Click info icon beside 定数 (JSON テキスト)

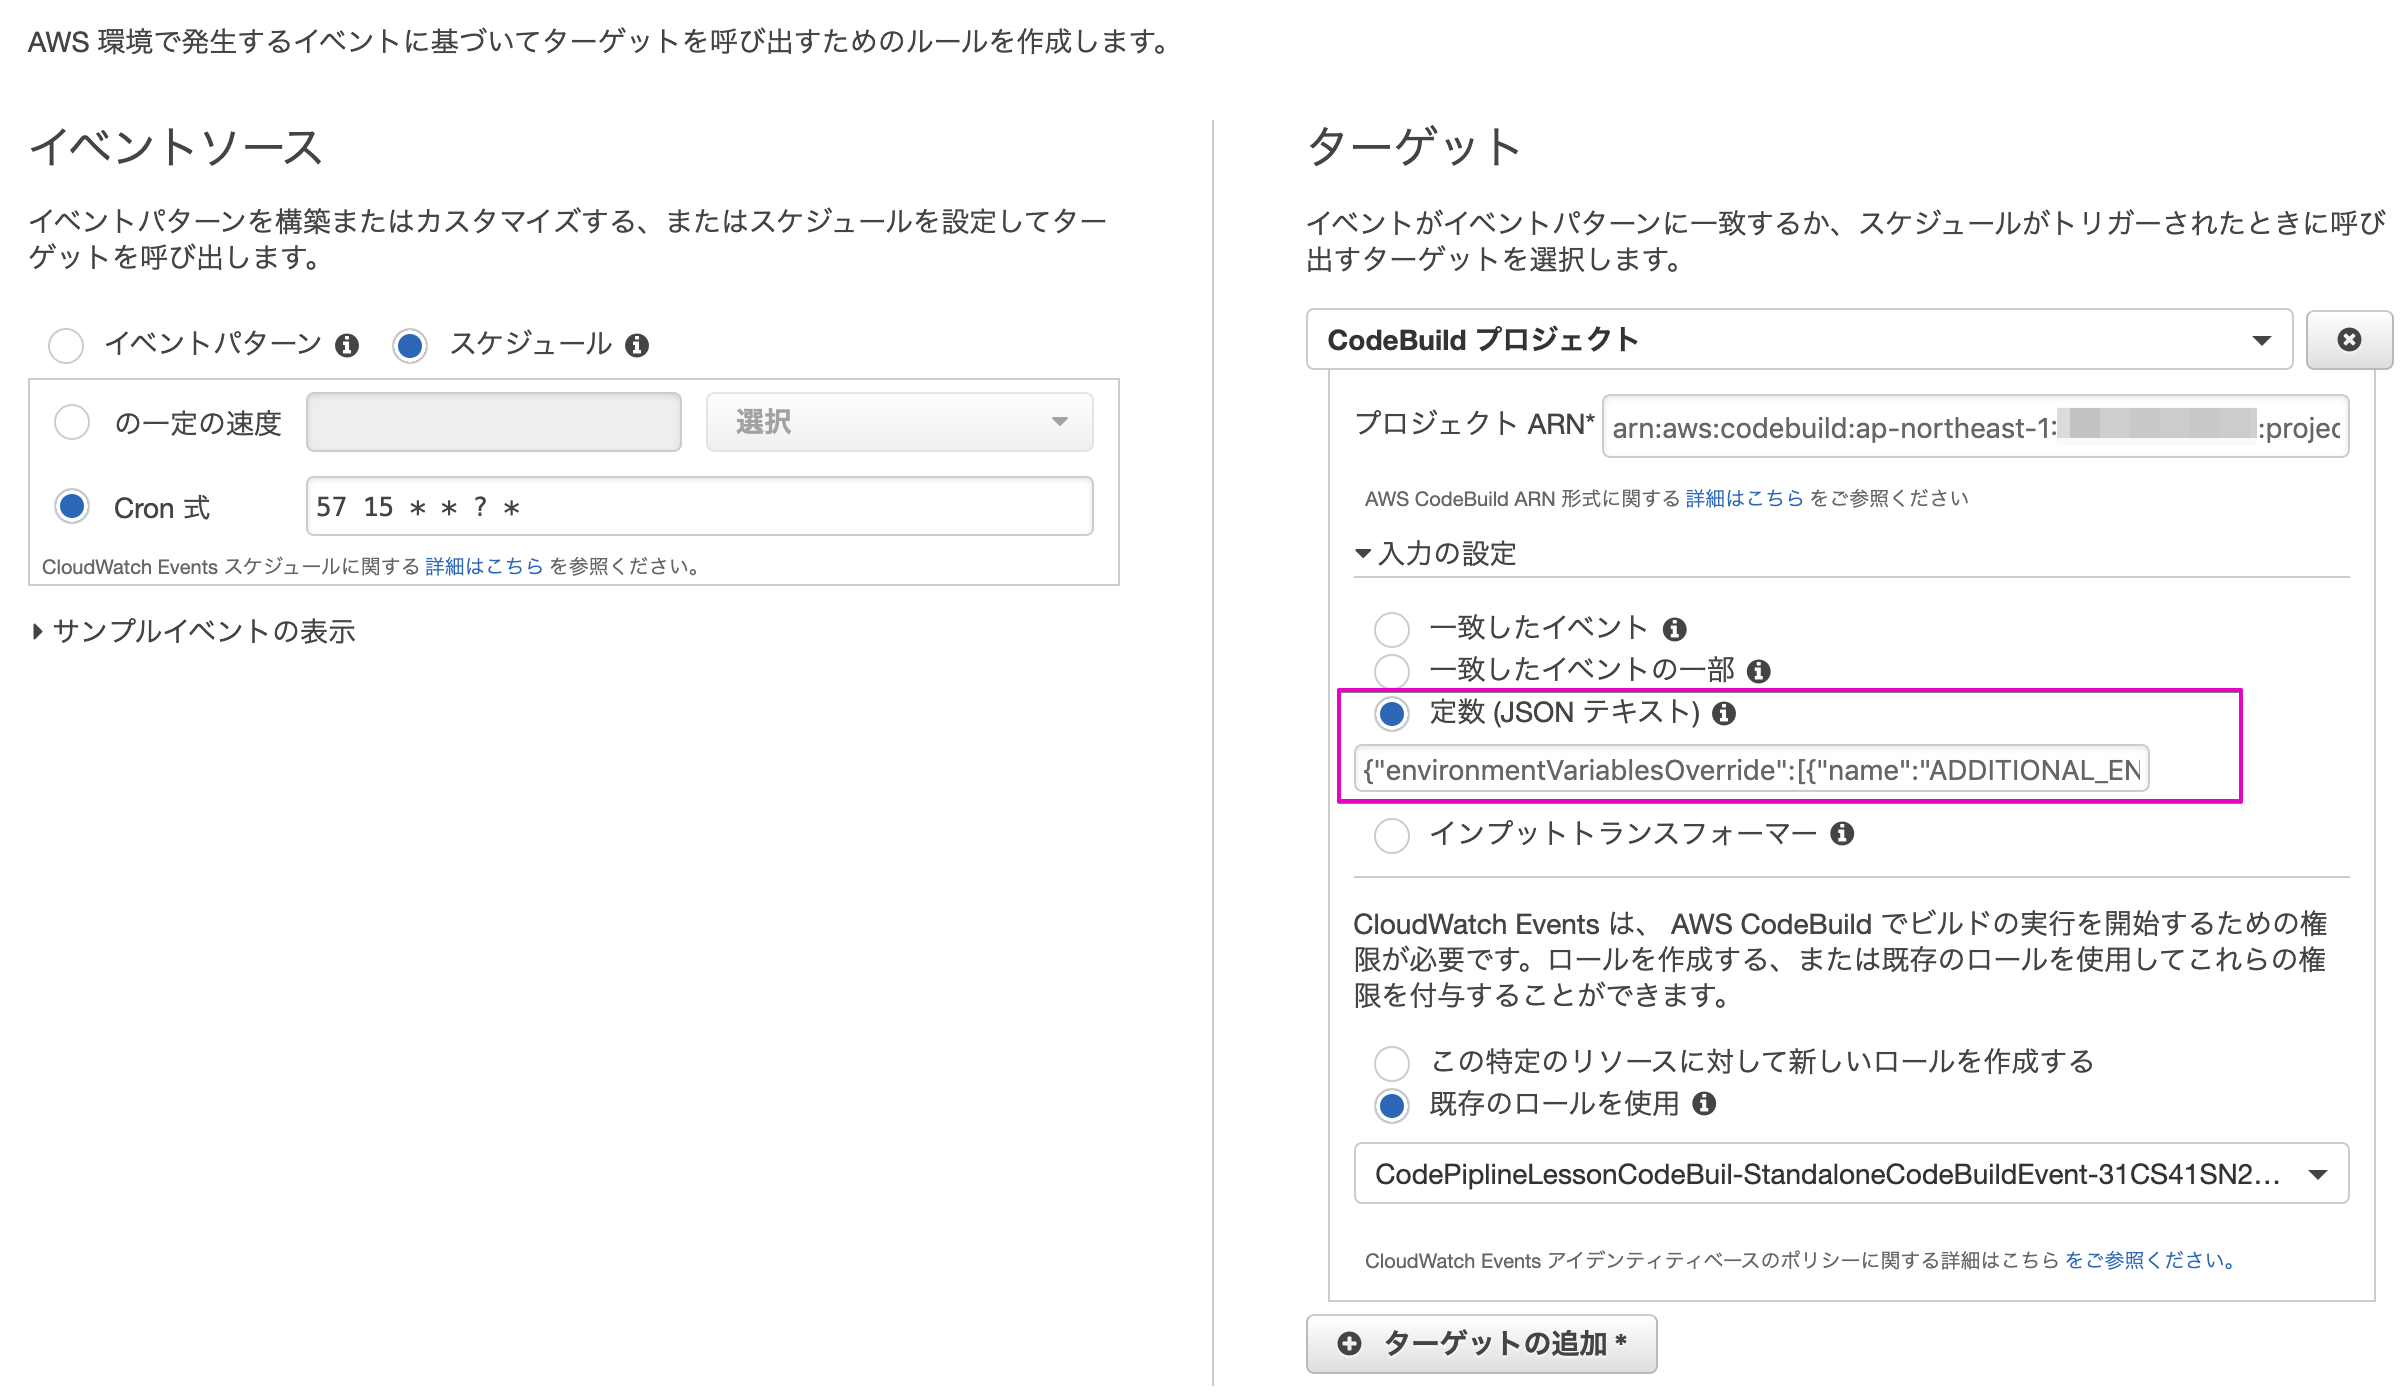pyautogui.click(x=1723, y=713)
